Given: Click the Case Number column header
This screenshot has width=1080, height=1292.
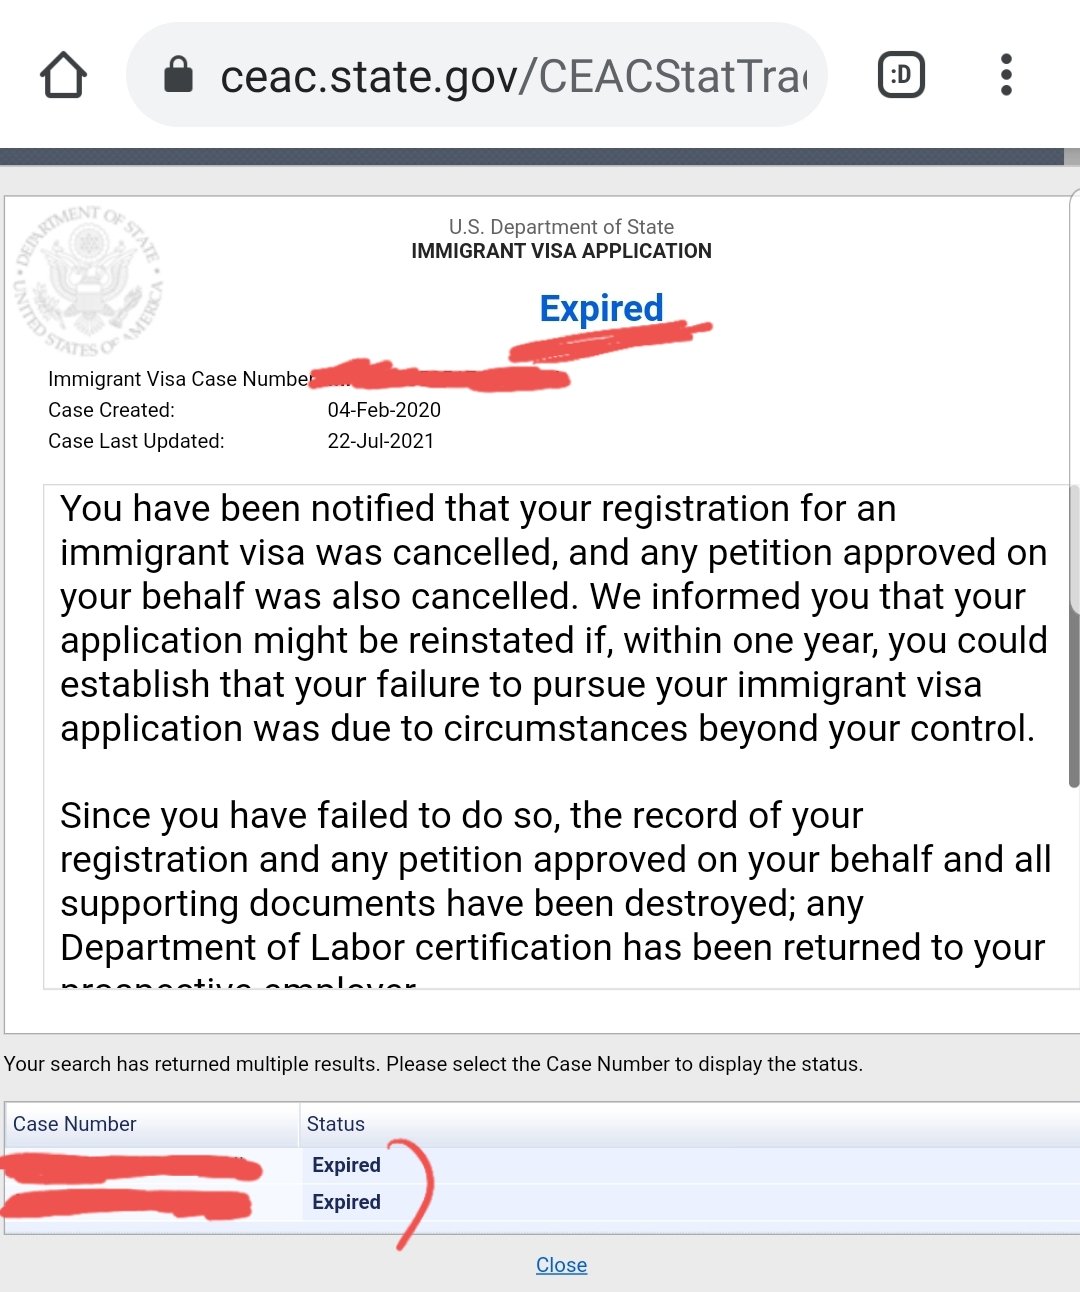Looking at the screenshot, I should (x=152, y=1124).
